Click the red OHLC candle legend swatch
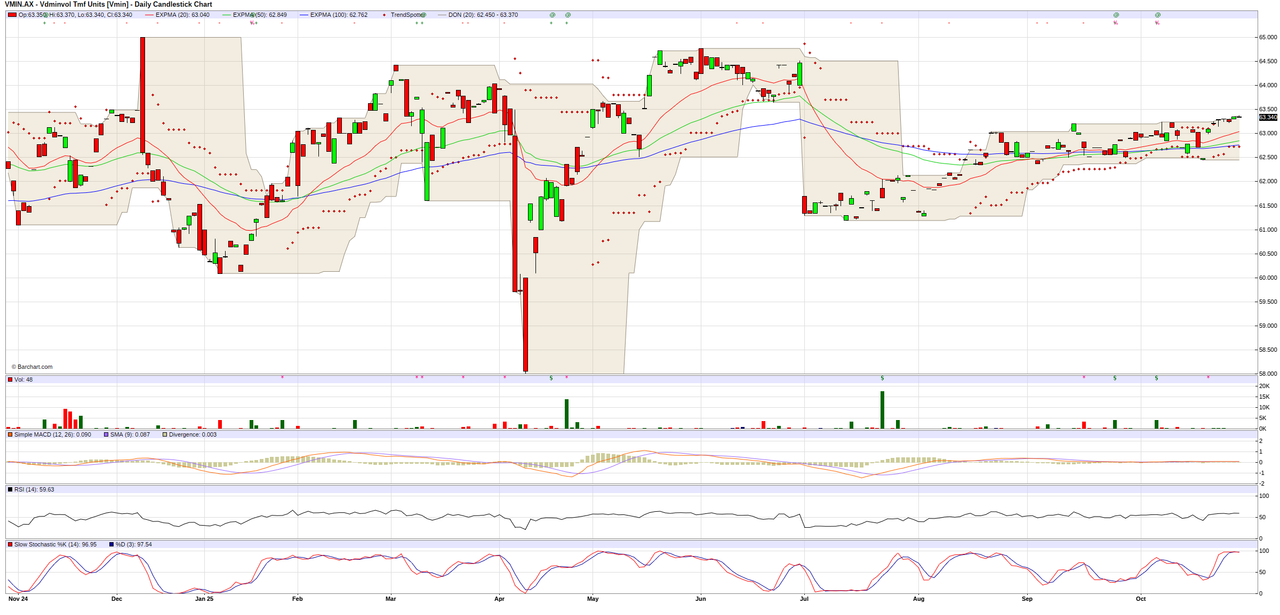This screenshot has height=615, width=1280. coord(12,14)
